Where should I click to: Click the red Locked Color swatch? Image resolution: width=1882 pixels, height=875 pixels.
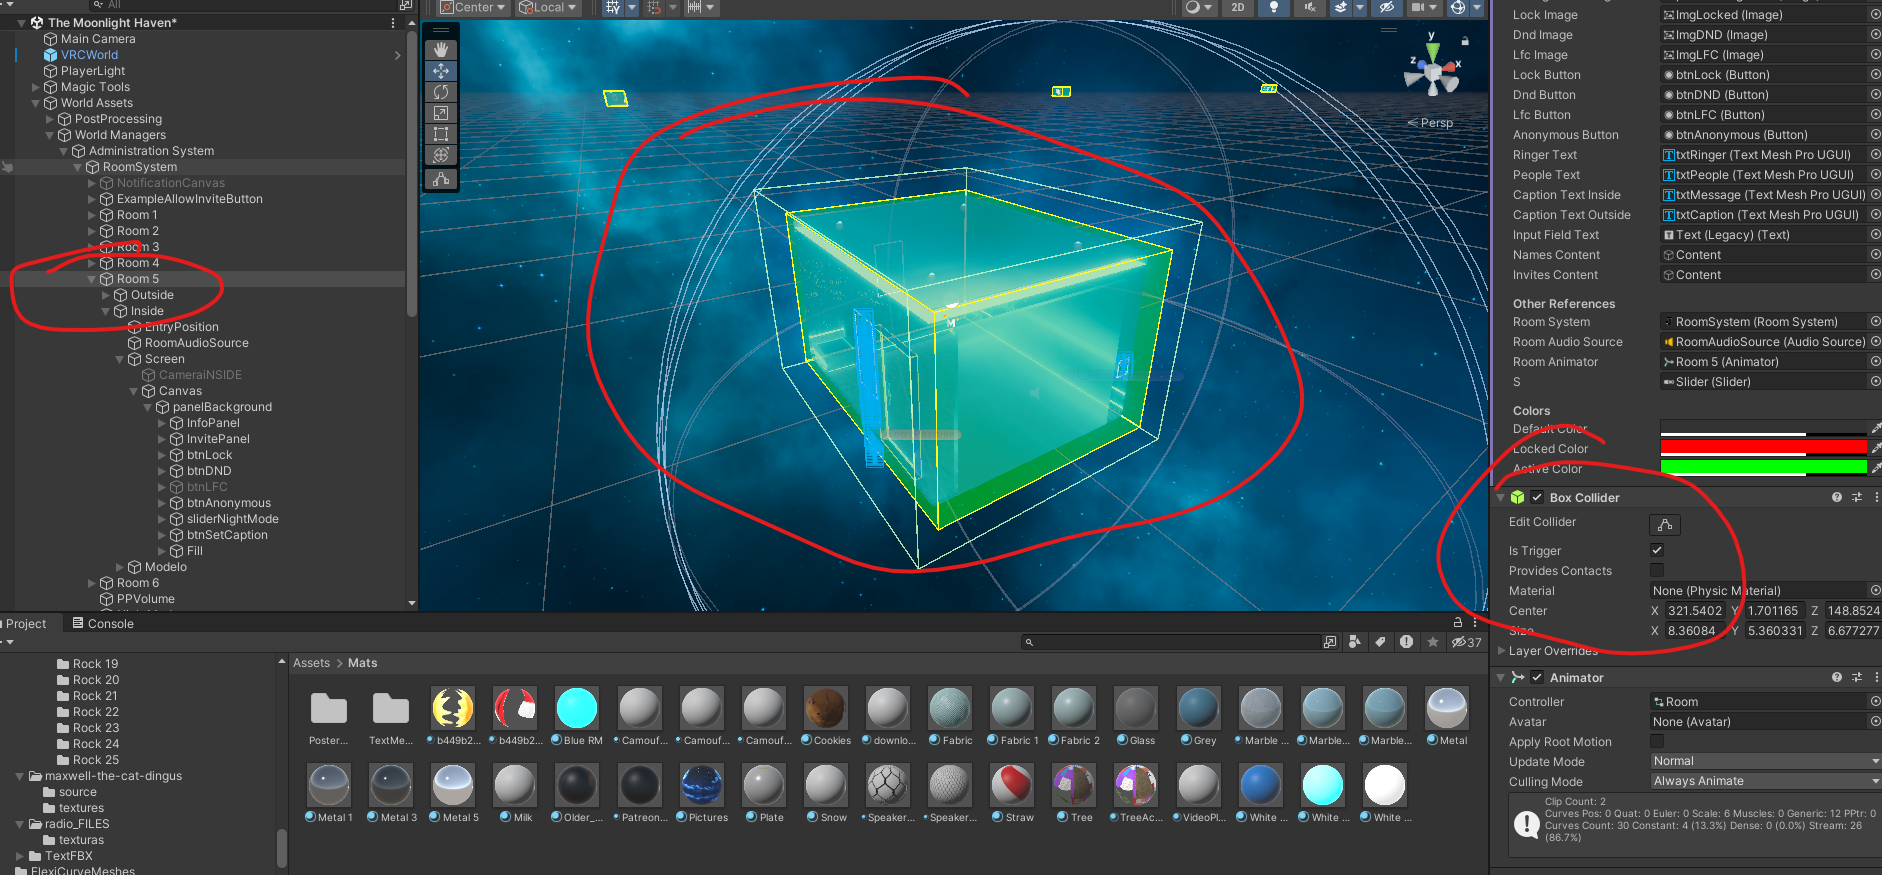point(1763,447)
